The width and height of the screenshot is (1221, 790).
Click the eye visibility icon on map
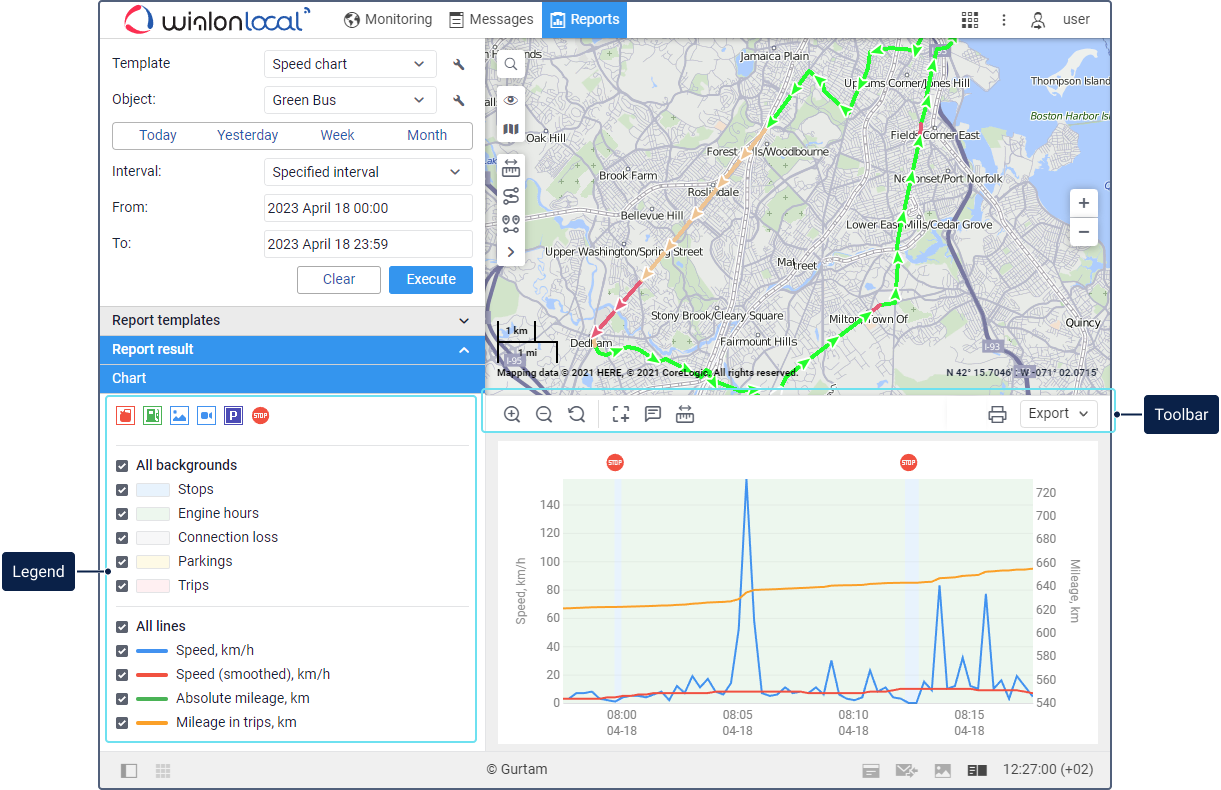click(x=511, y=100)
